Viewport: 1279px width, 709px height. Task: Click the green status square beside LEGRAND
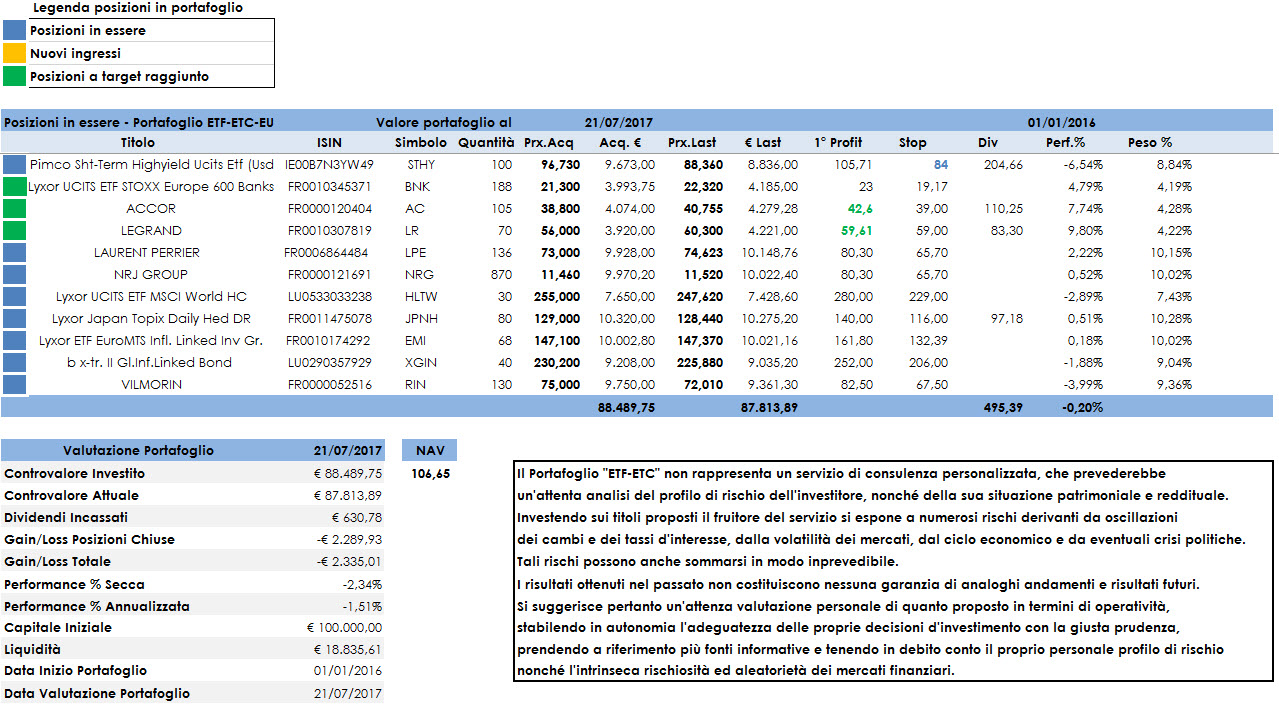click(14, 231)
